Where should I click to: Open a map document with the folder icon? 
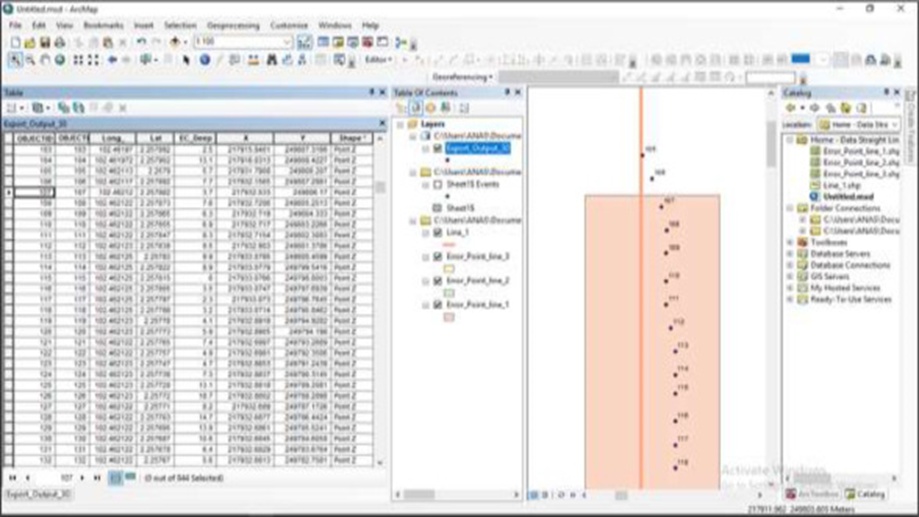30,42
